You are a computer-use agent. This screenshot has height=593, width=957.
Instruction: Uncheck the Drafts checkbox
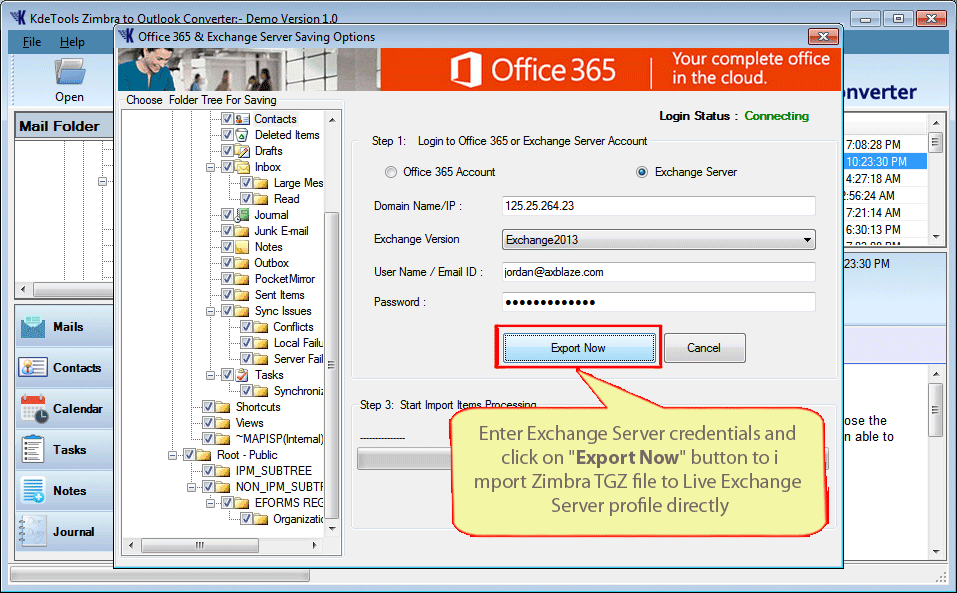coord(227,151)
